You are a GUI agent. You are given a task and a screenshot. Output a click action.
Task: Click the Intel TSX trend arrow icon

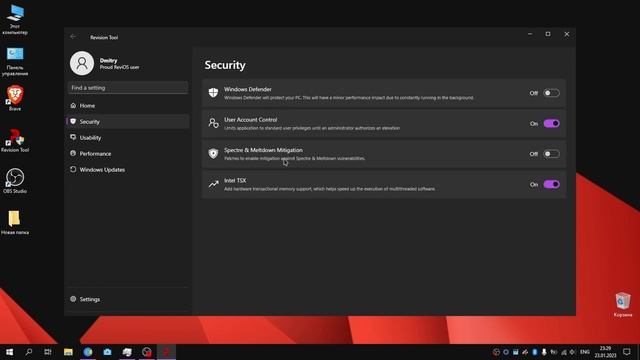213,184
